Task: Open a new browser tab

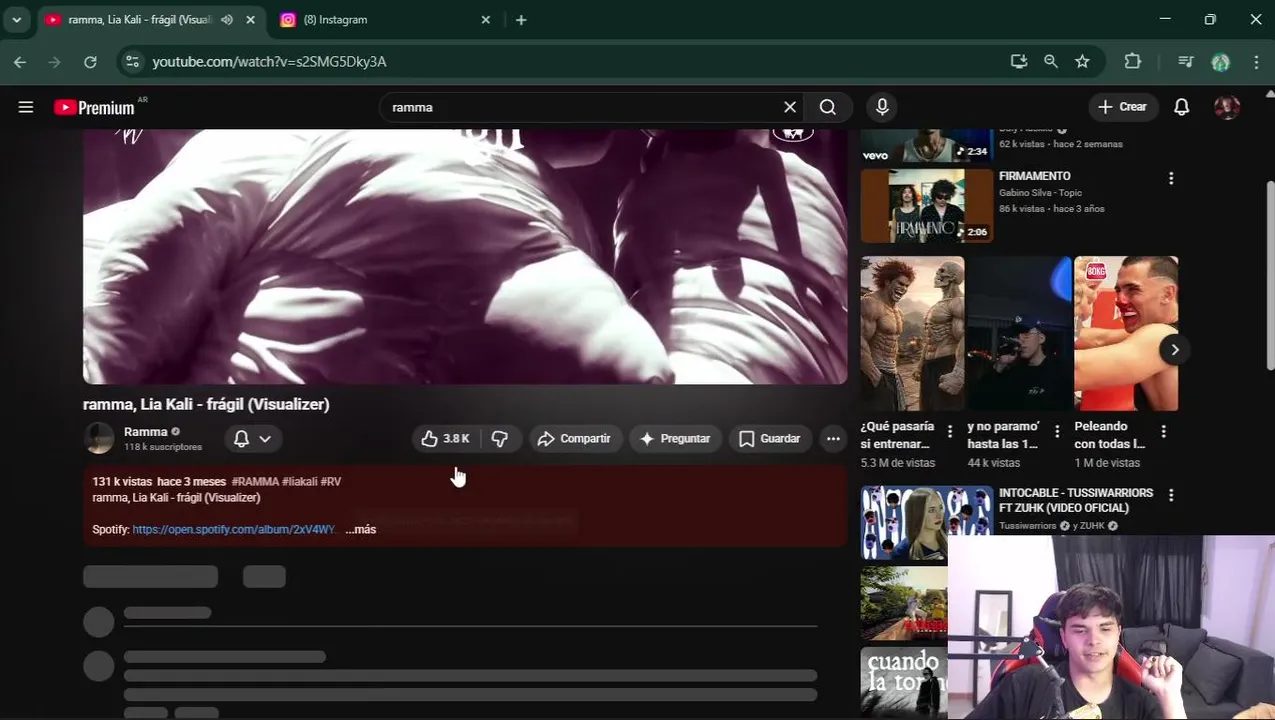Action: pyautogui.click(x=521, y=20)
